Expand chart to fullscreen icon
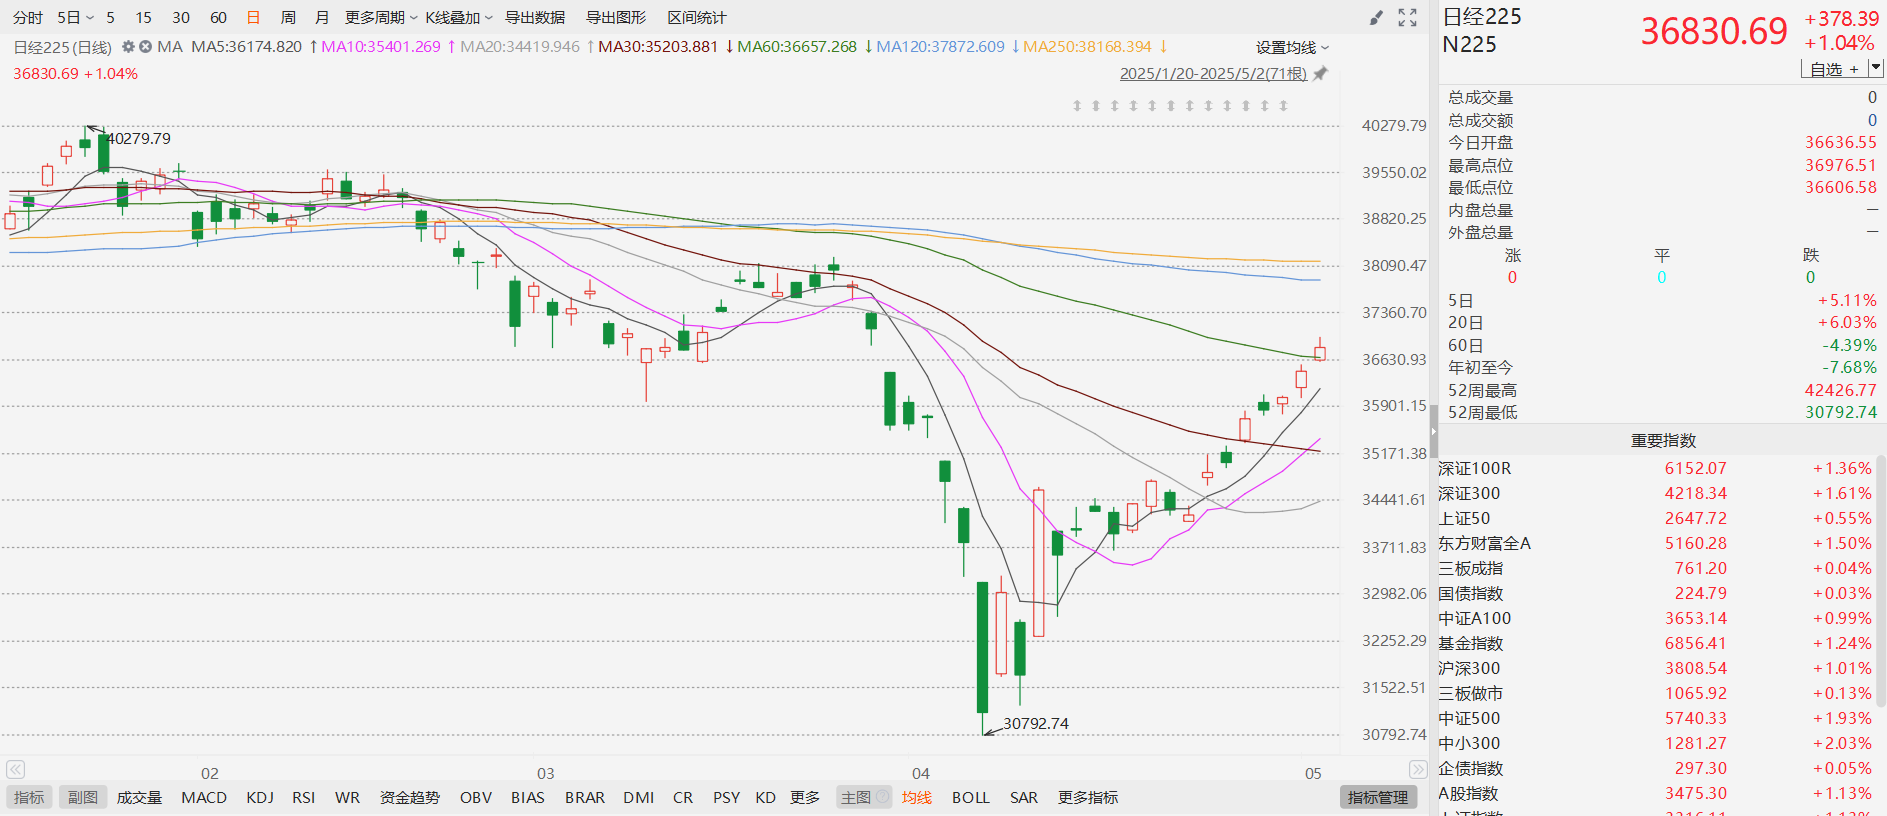The width and height of the screenshot is (1887, 816). click(1408, 18)
